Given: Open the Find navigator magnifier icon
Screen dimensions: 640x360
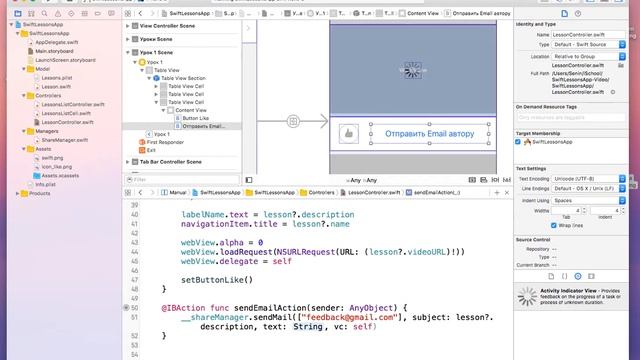Looking at the screenshot, I should pyautogui.click(x=44, y=13).
